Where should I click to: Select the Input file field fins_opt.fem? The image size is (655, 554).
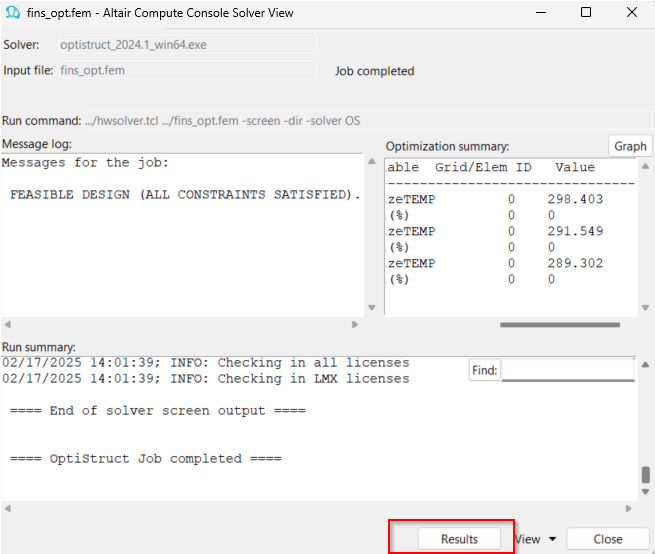(x=188, y=70)
